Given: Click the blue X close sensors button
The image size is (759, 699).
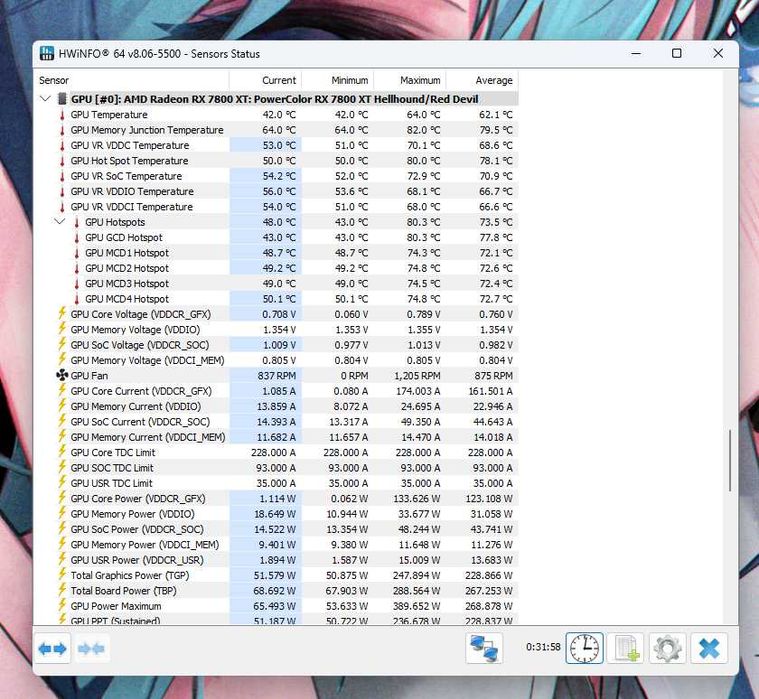Looking at the screenshot, I should [709, 648].
